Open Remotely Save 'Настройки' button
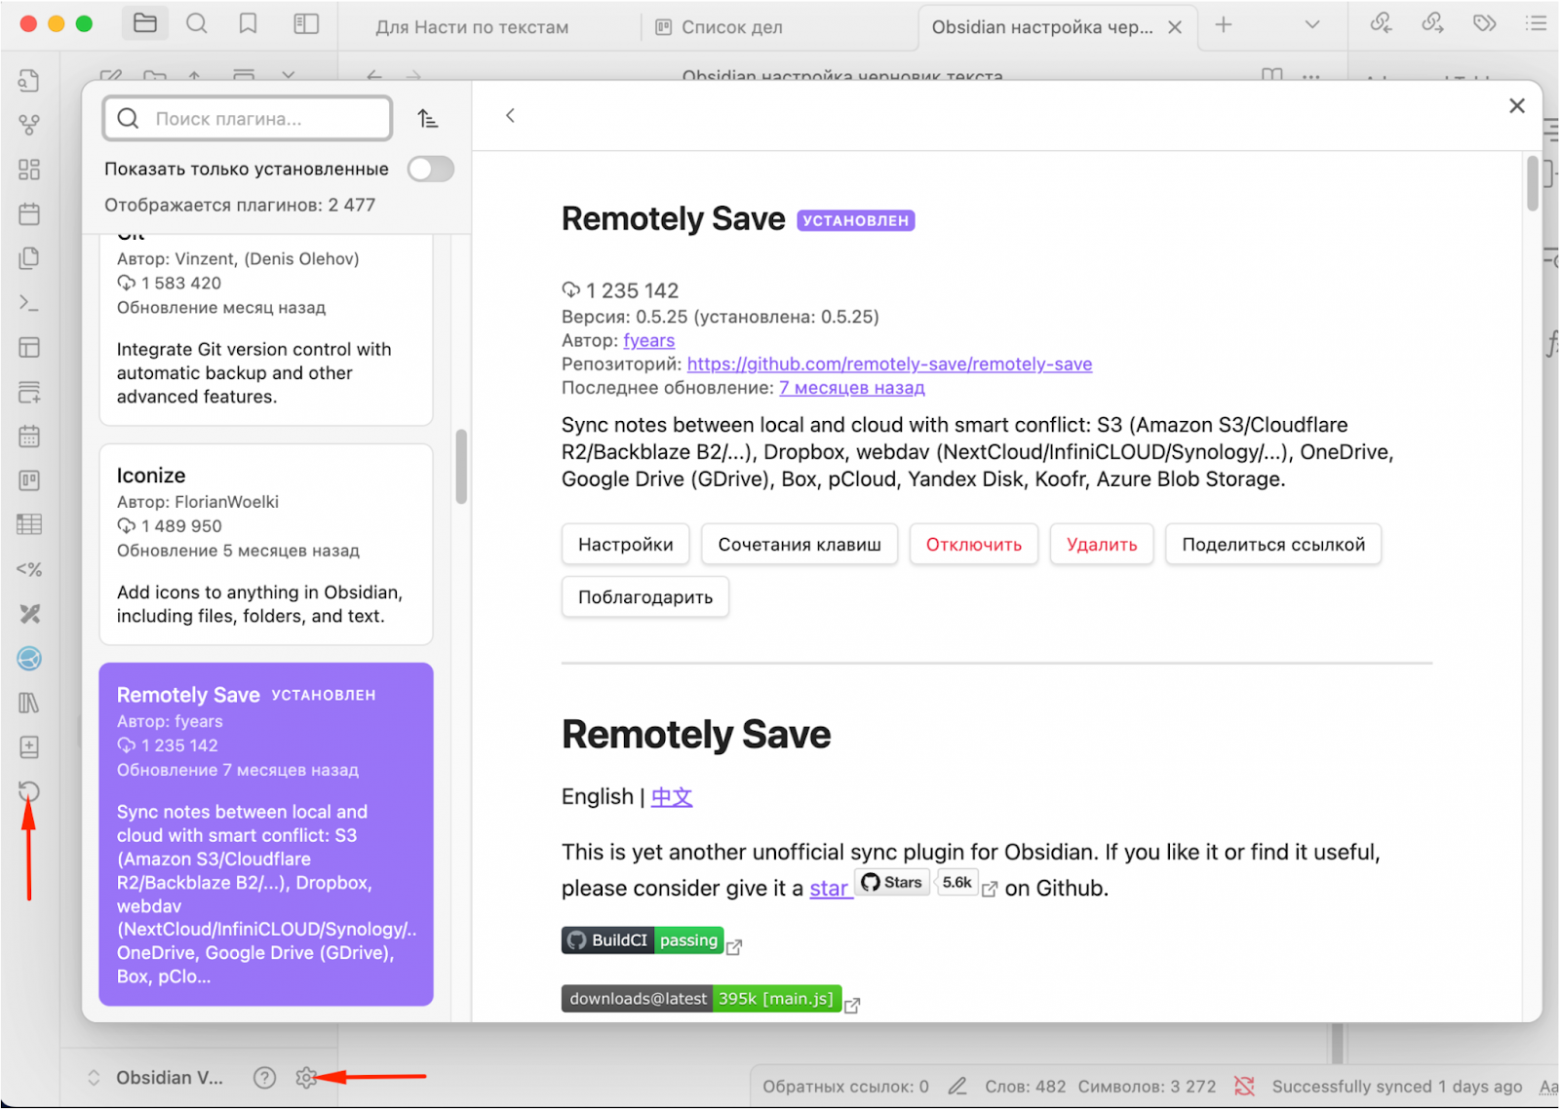Screen dimensions: 1560x1109 (626, 544)
